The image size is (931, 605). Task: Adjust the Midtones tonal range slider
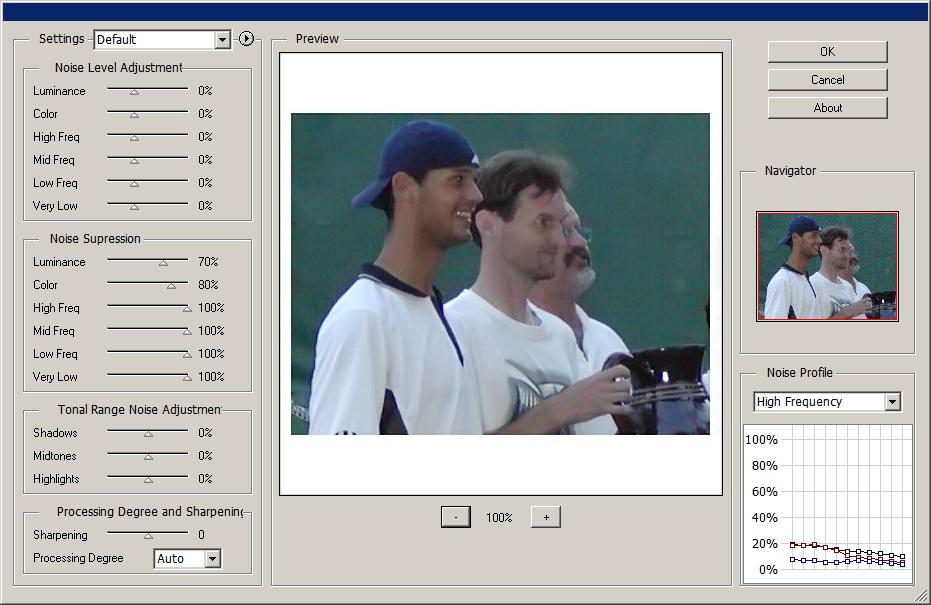(x=147, y=456)
